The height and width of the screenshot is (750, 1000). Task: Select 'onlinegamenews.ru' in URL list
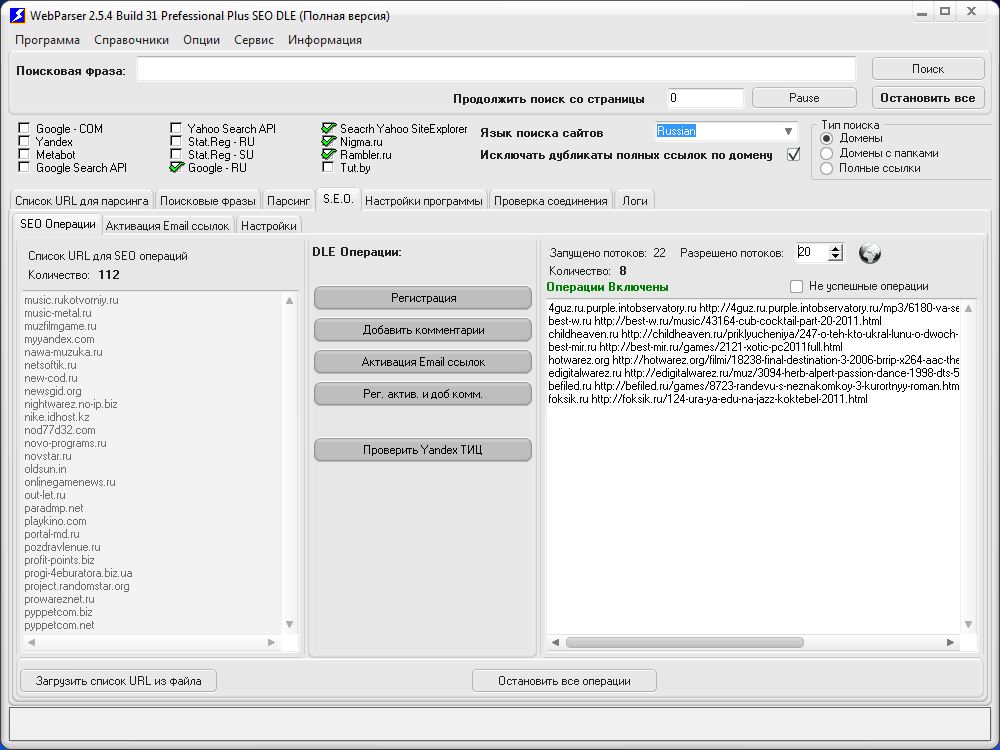pos(70,482)
